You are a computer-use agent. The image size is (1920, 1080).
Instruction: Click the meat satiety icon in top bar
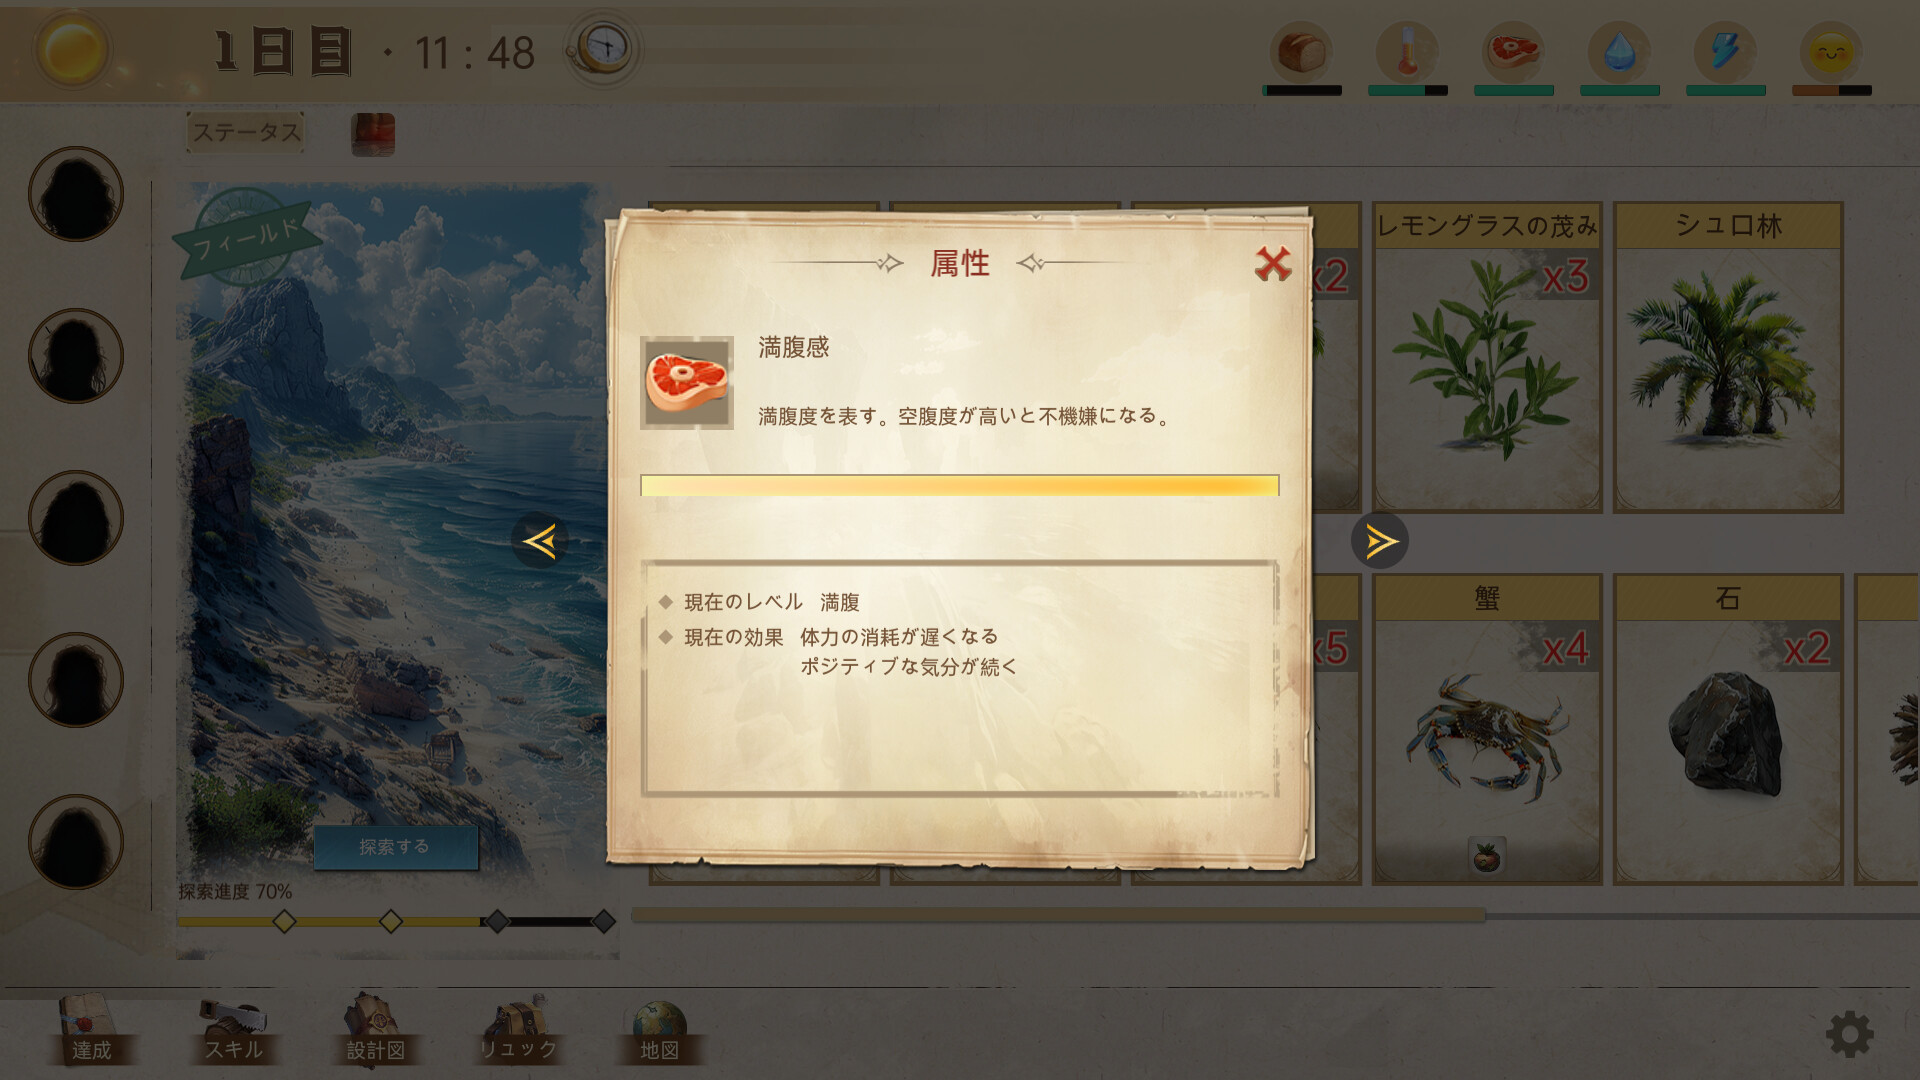click(1513, 52)
